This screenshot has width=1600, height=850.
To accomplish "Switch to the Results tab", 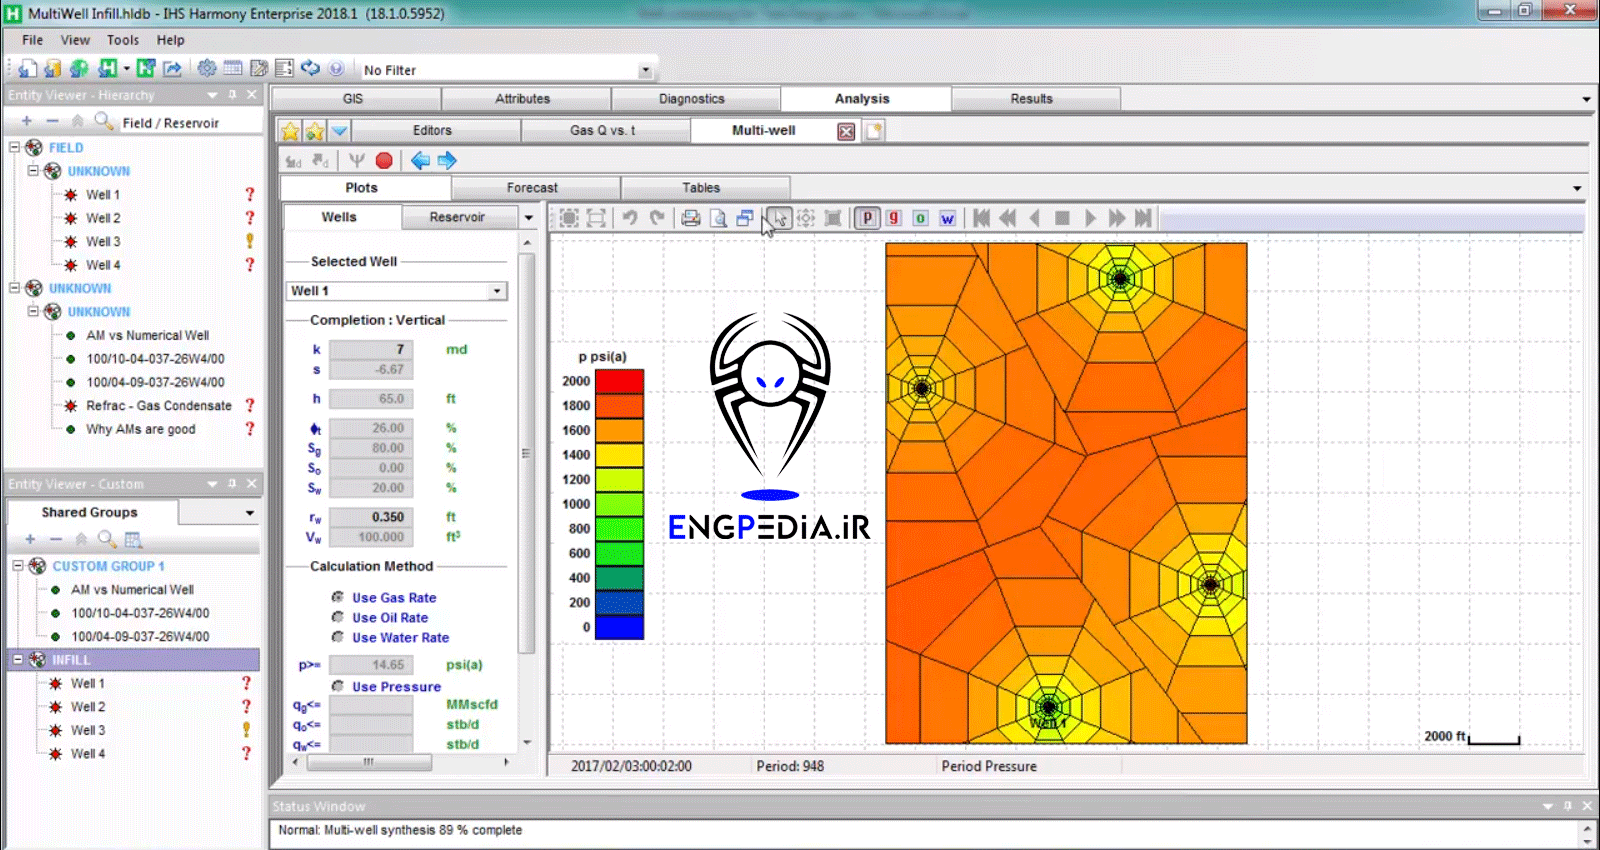I will 1032,99.
